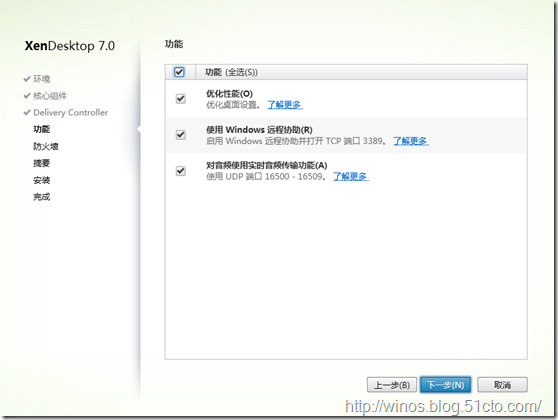Uncheck the 优化性能(O) checkbox
558x420 pixels.
pos(181,99)
